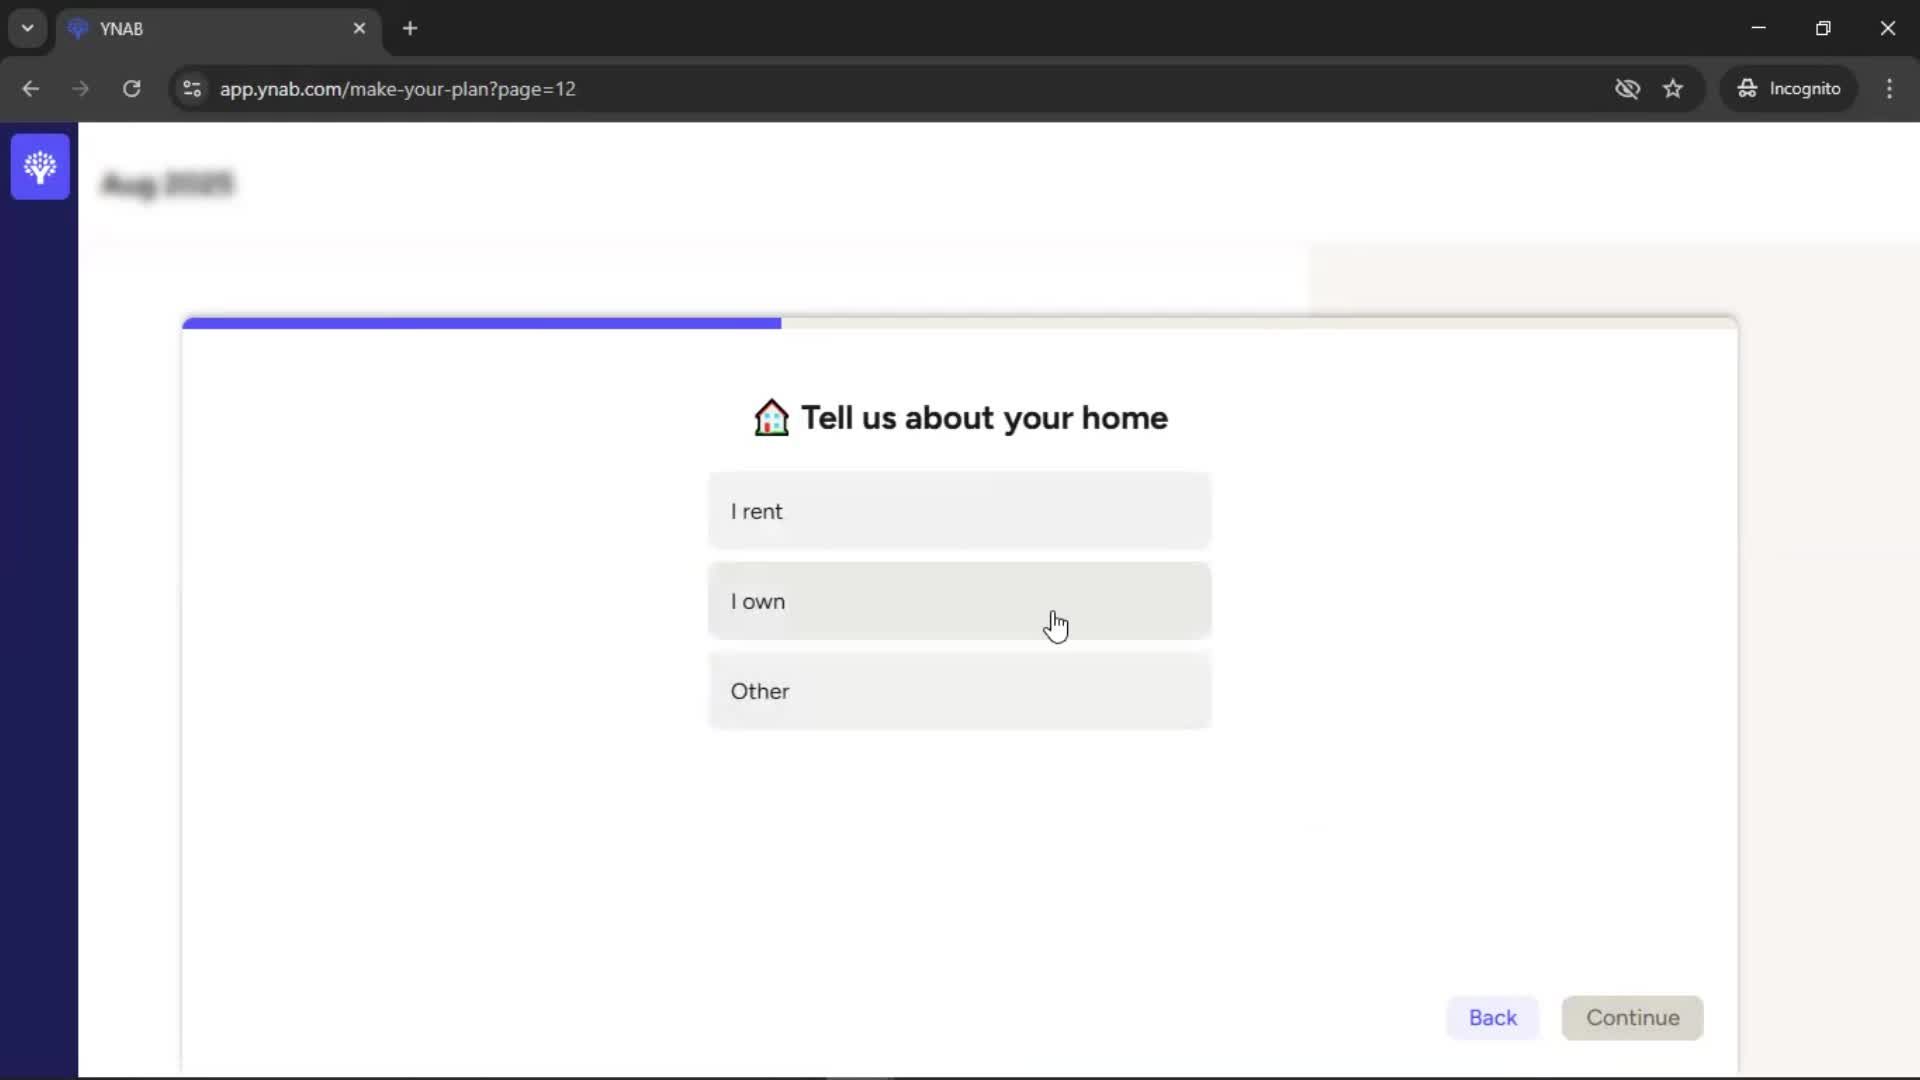
Task: Click the house emoji icon
Action: [771, 418]
